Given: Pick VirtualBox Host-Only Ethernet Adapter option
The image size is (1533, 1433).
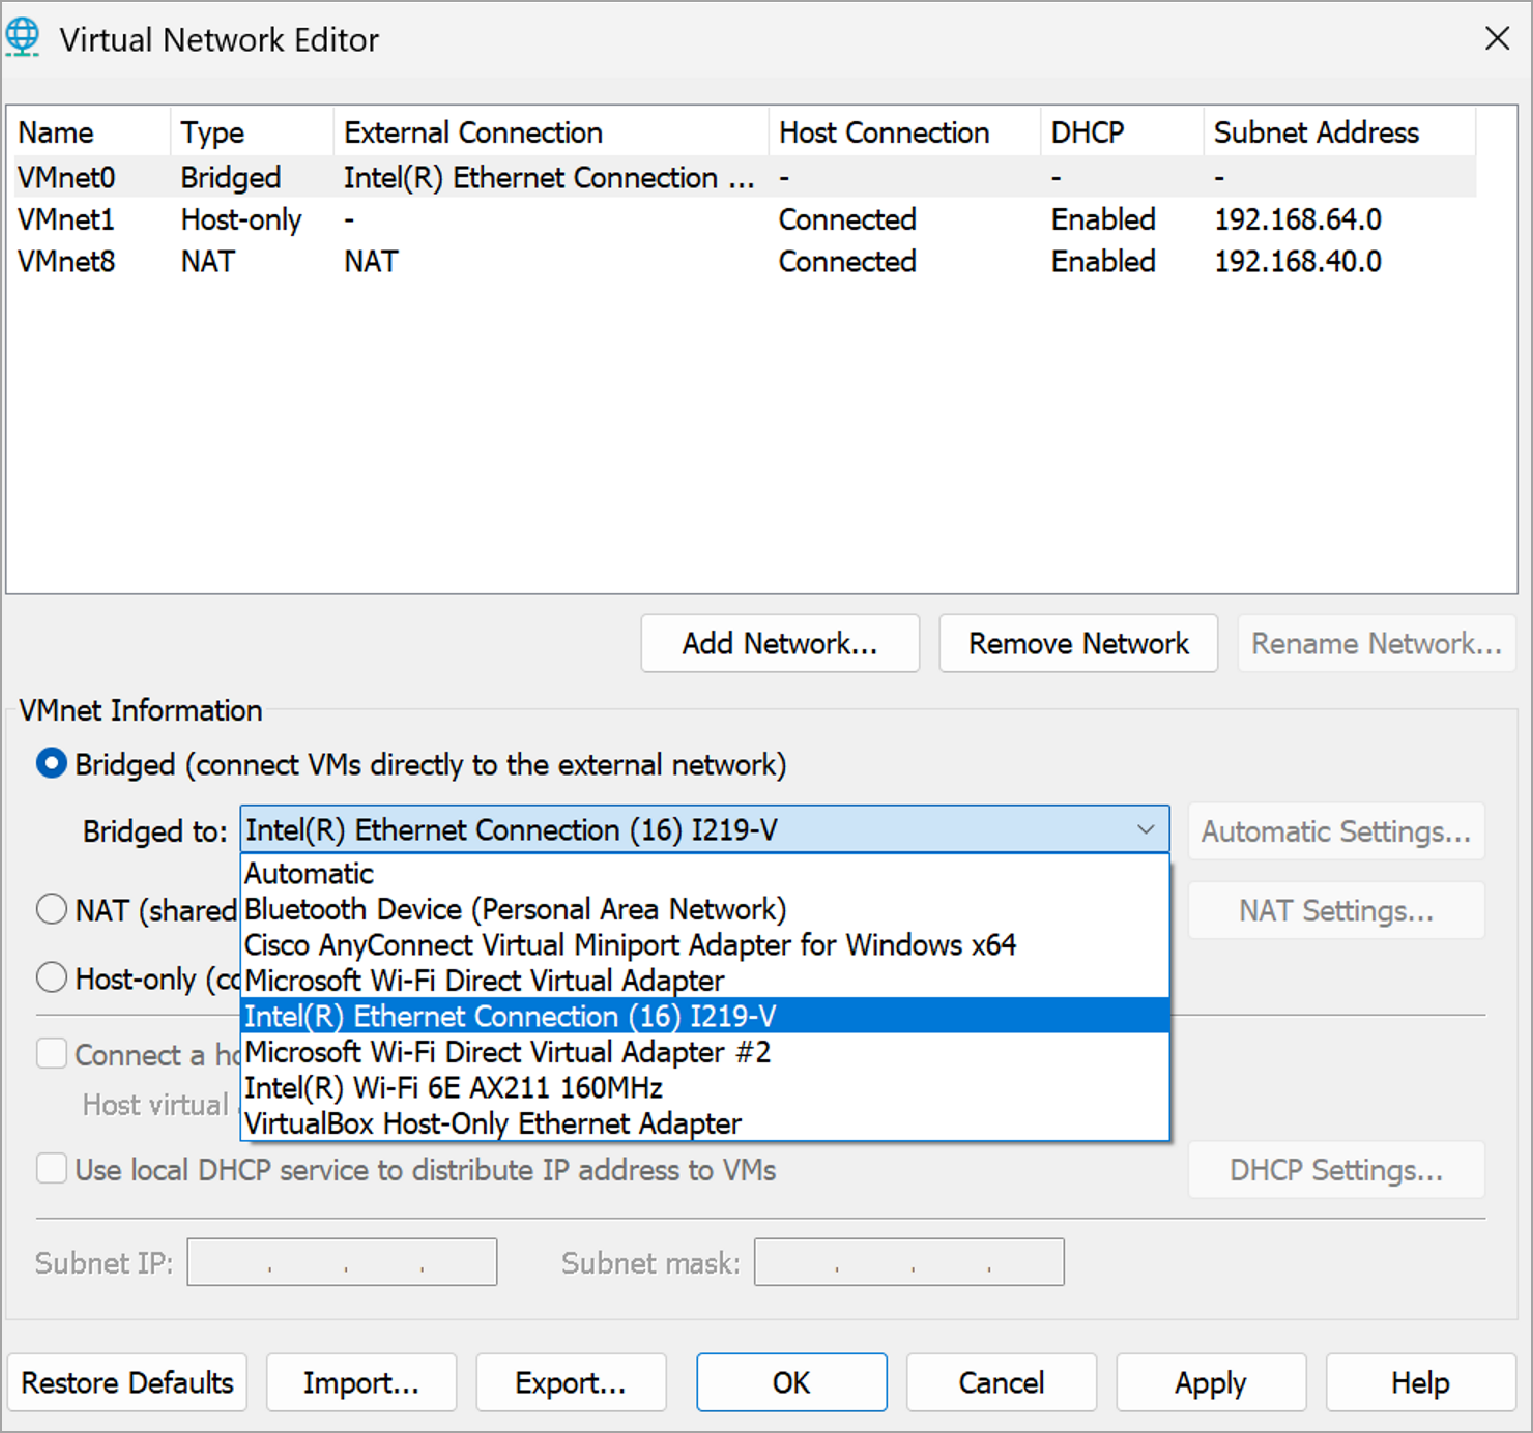Looking at the screenshot, I should [x=493, y=1124].
